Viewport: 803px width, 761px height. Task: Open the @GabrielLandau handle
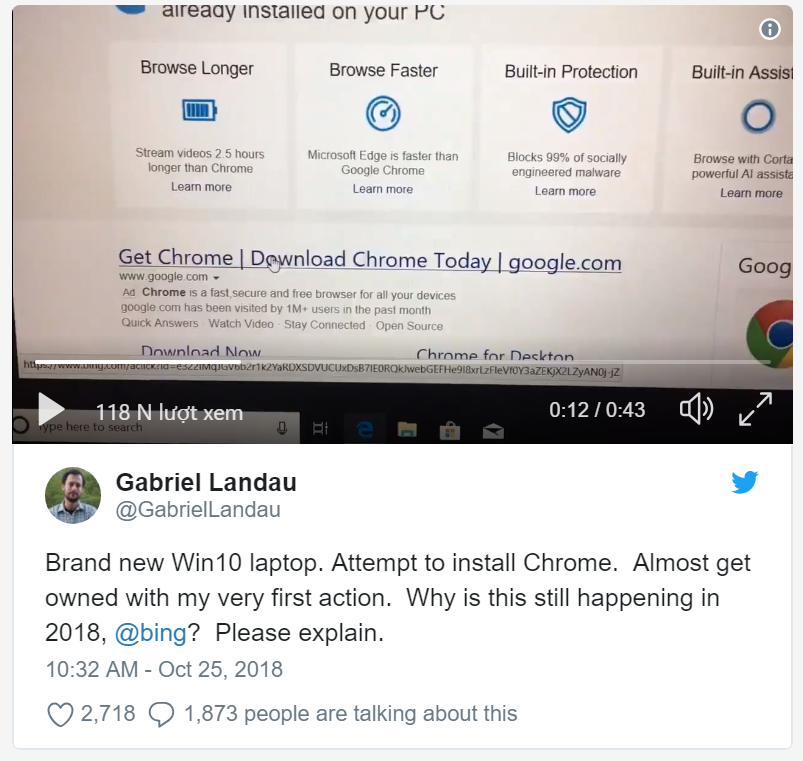coord(198,510)
